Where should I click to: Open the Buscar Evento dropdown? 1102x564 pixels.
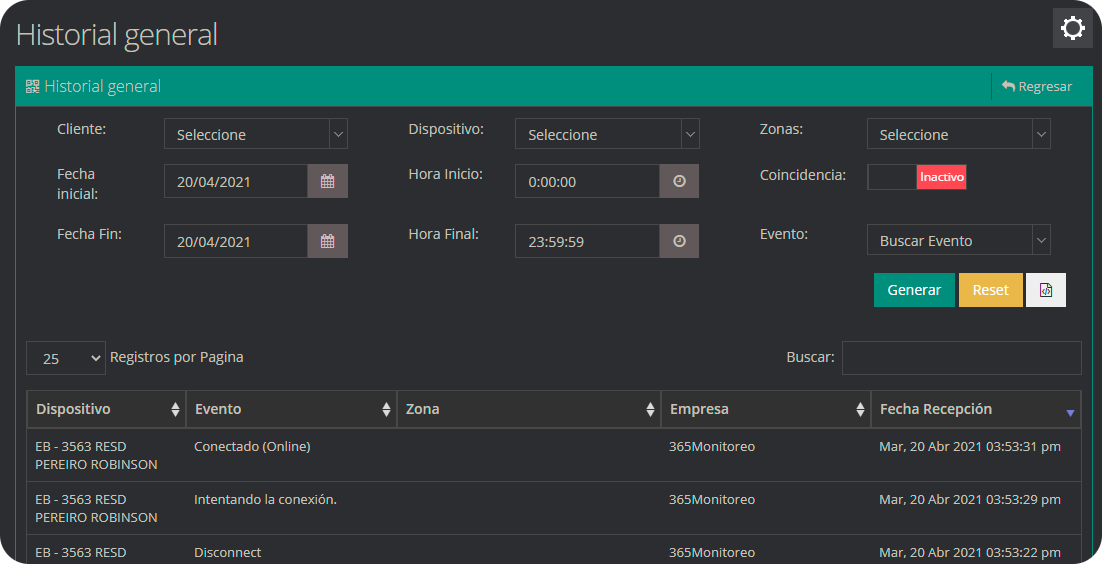(957, 240)
